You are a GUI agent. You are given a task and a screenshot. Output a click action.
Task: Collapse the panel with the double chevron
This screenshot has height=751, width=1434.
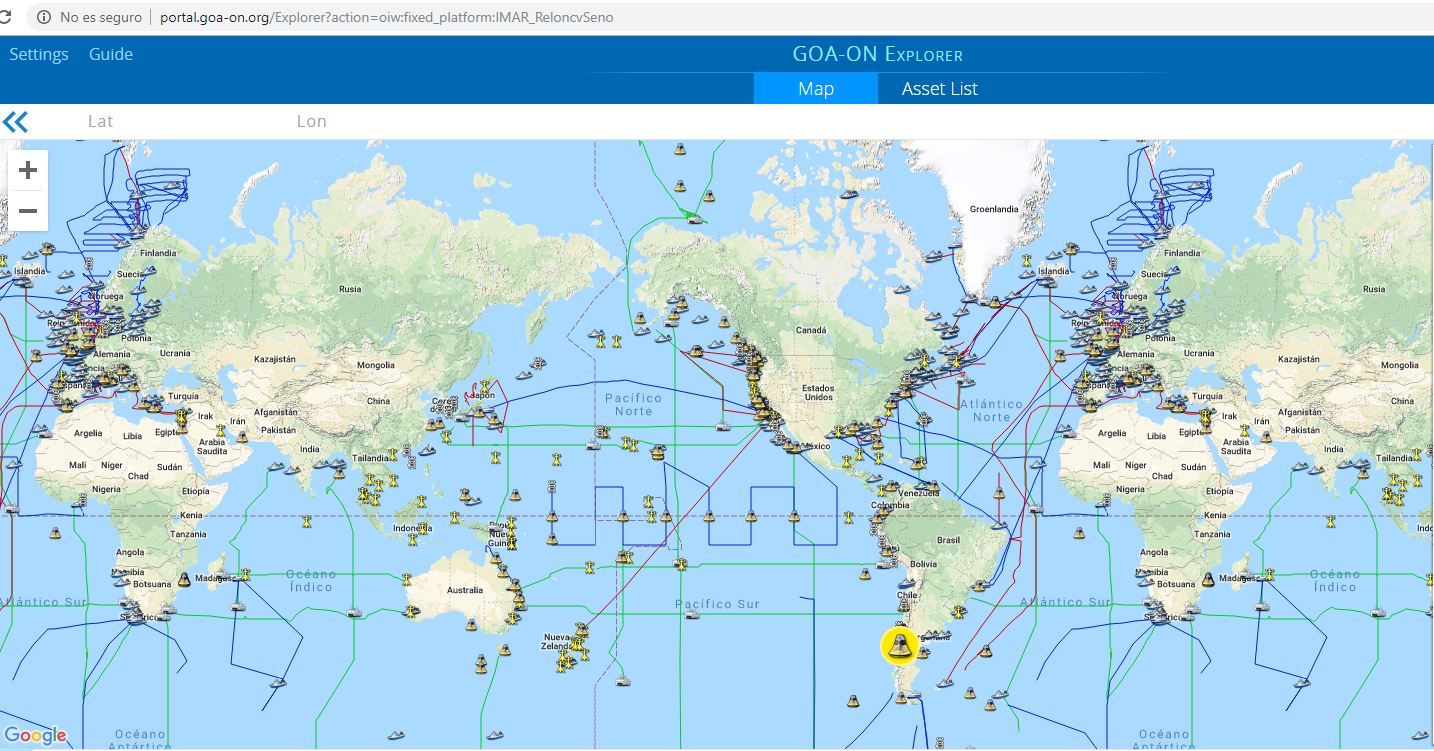[x=15, y=122]
